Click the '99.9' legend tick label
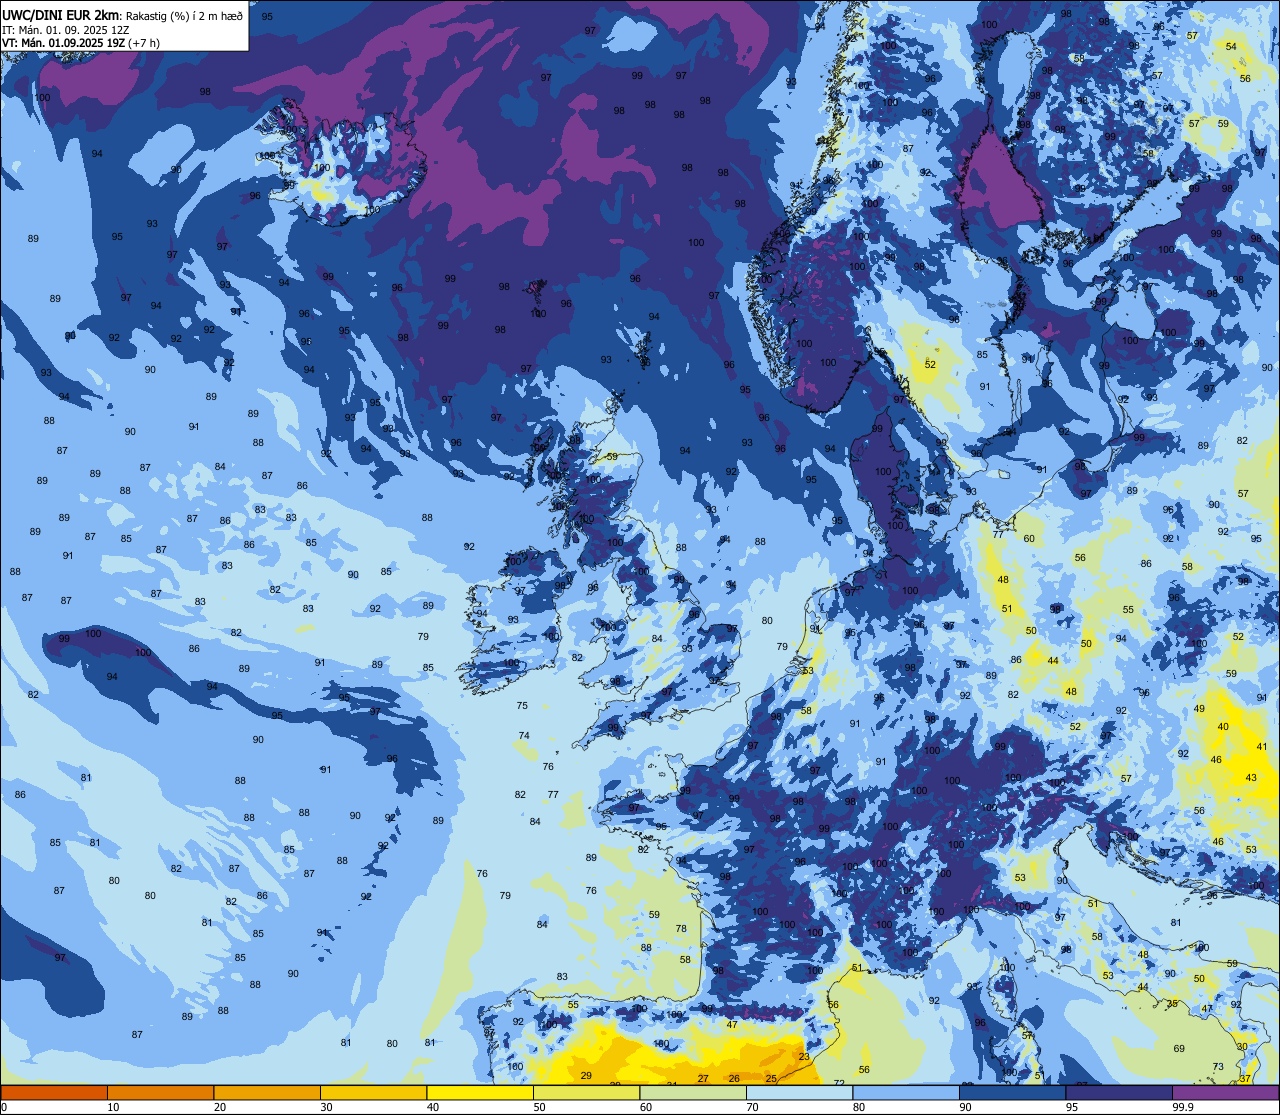Viewport: 1280px width, 1115px height. [1184, 1107]
